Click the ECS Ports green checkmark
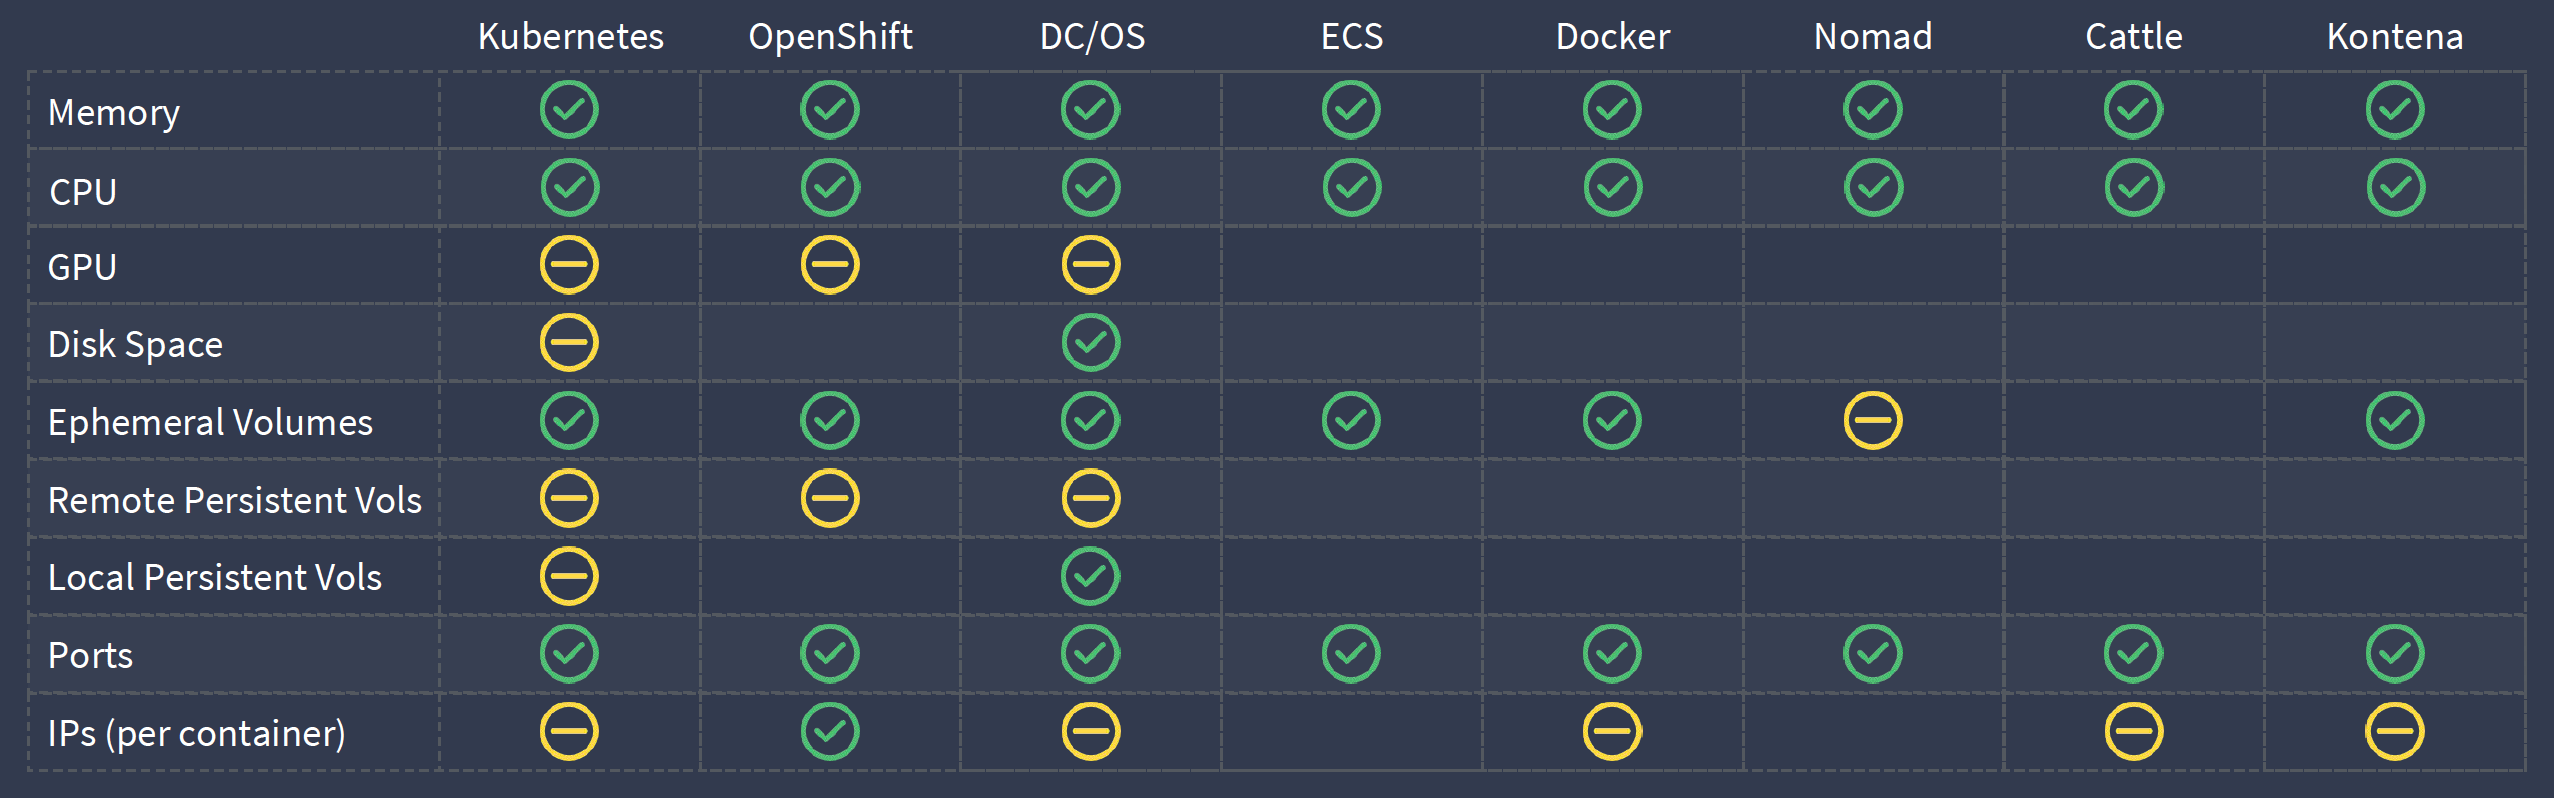This screenshot has height=798, width=2554. (1351, 654)
